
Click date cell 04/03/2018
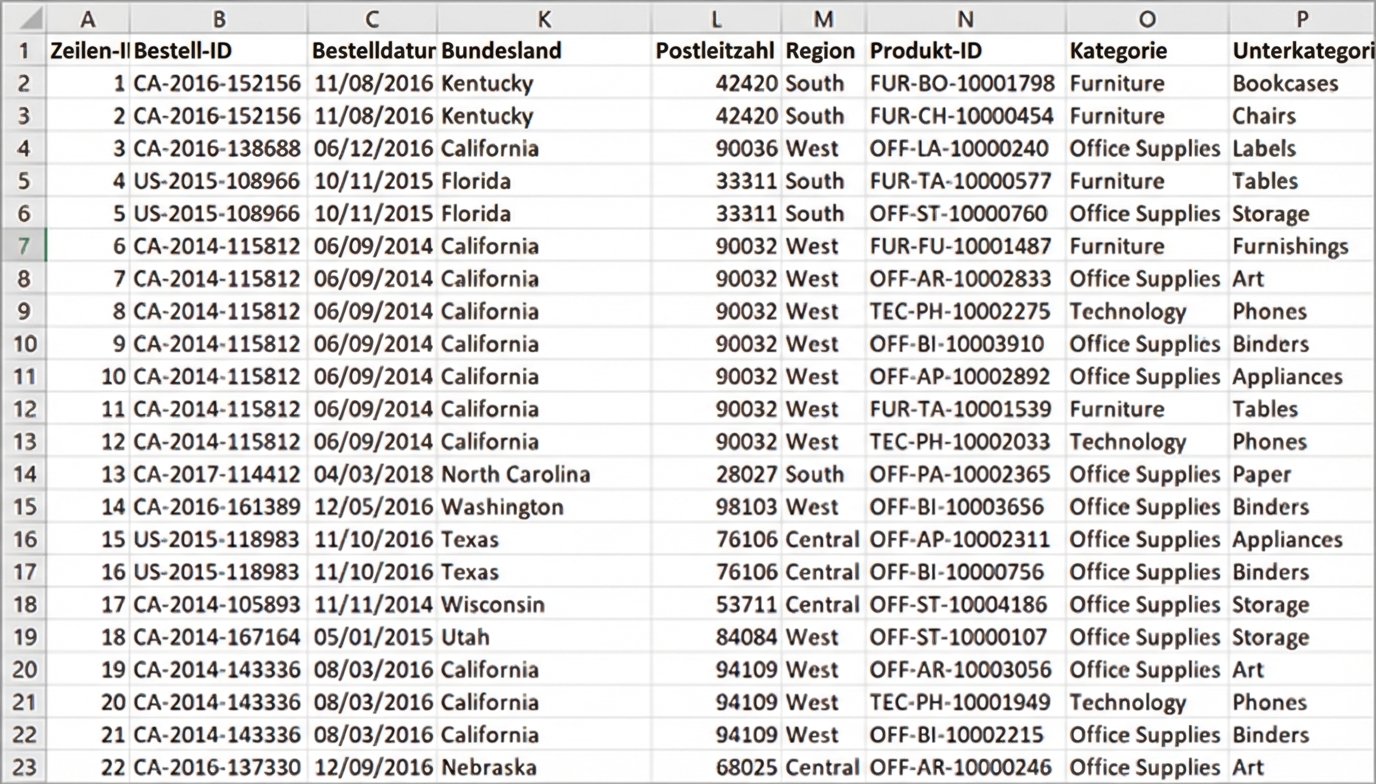(x=372, y=474)
